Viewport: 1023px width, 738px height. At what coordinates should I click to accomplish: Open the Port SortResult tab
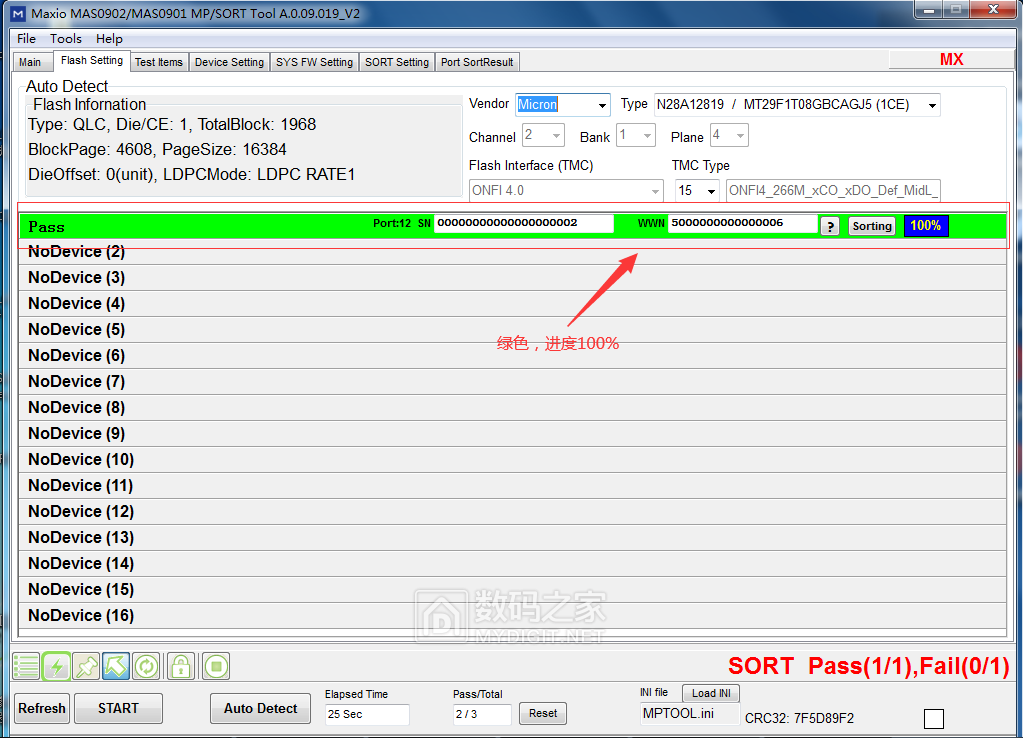[477, 62]
